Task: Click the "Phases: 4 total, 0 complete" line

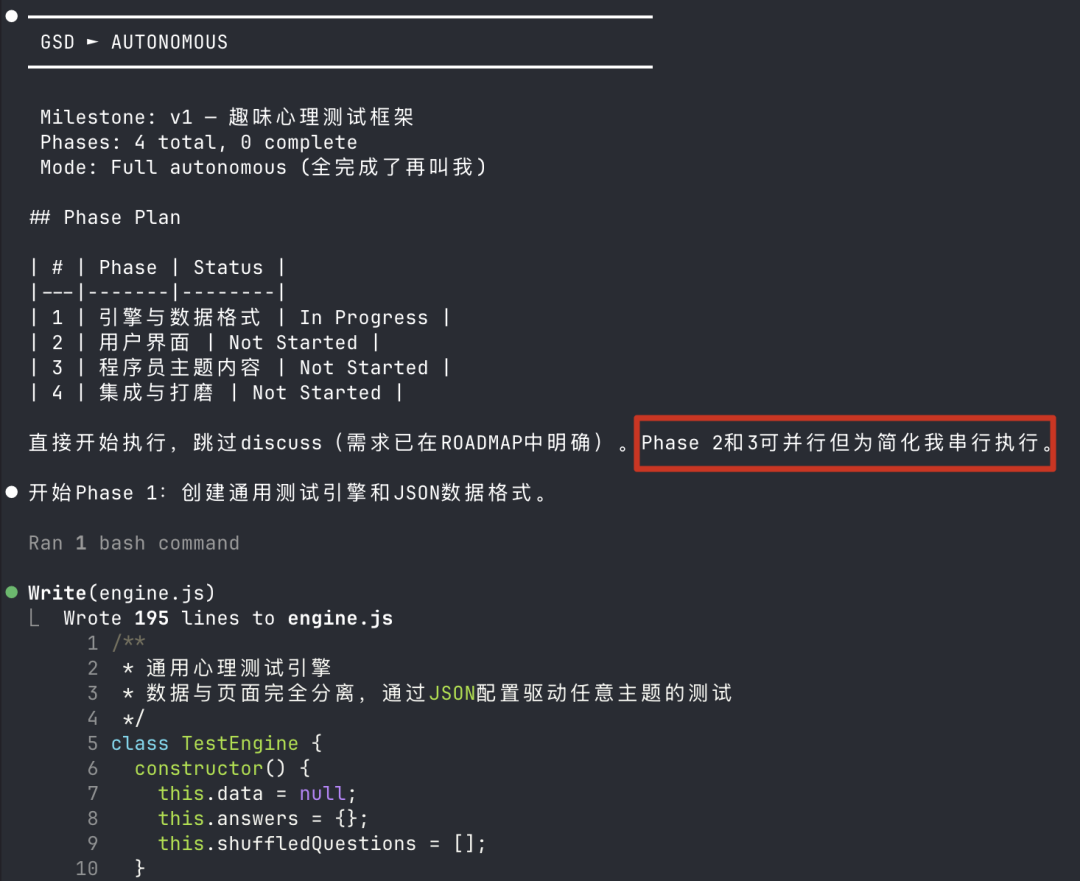Action: (198, 142)
